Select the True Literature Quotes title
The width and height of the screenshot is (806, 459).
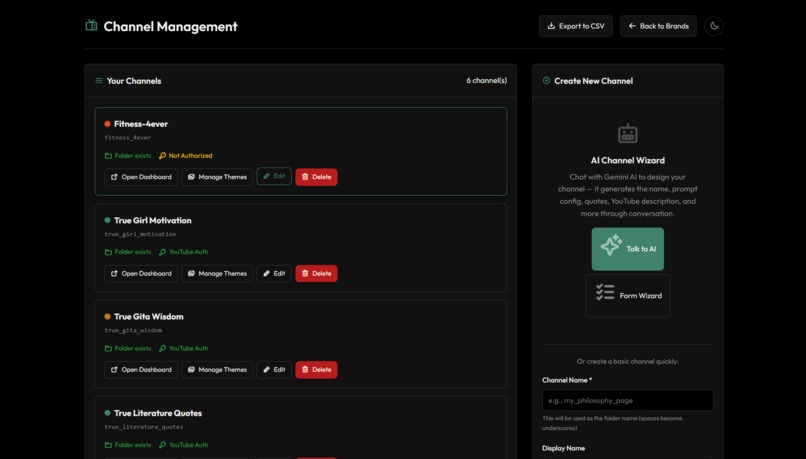point(158,413)
